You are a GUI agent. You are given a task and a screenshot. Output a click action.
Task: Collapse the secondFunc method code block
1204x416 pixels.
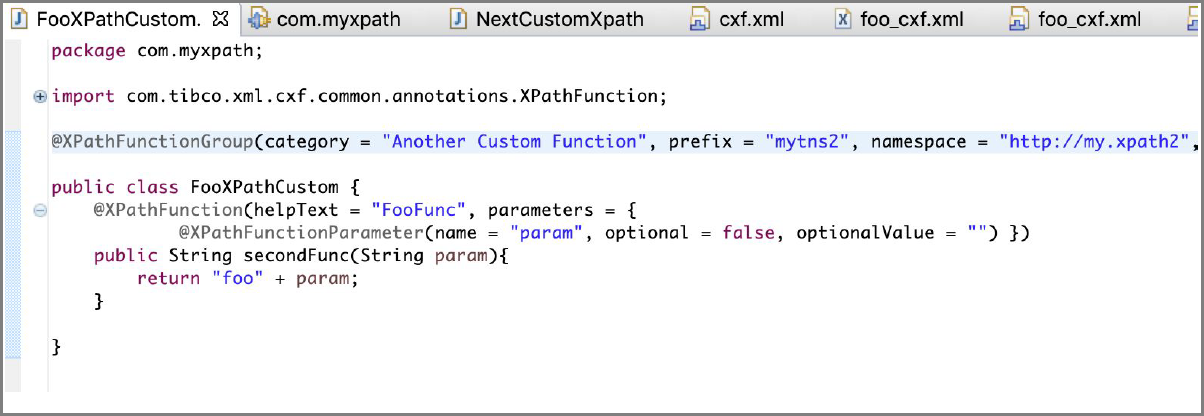(40, 210)
